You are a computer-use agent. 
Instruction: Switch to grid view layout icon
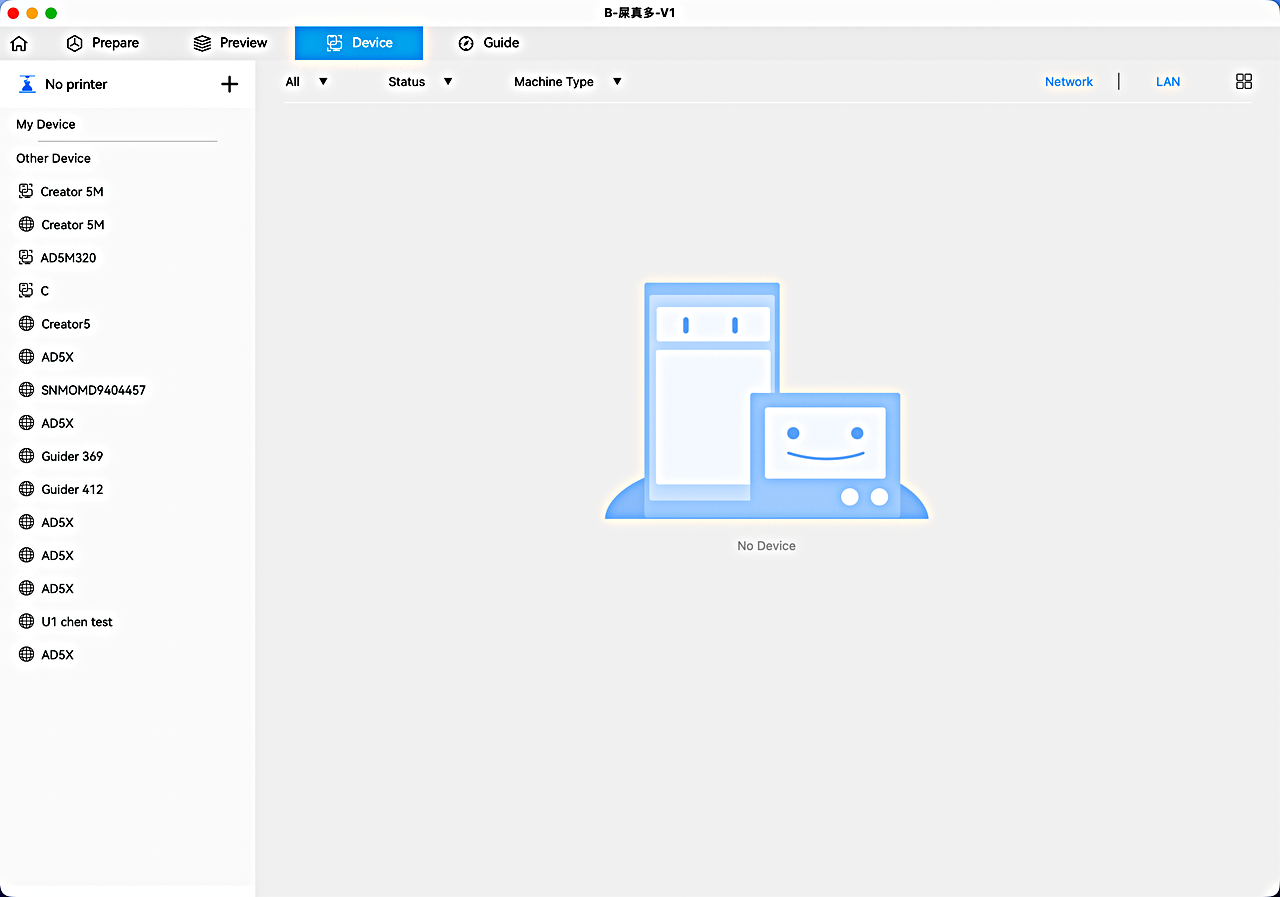point(1244,82)
